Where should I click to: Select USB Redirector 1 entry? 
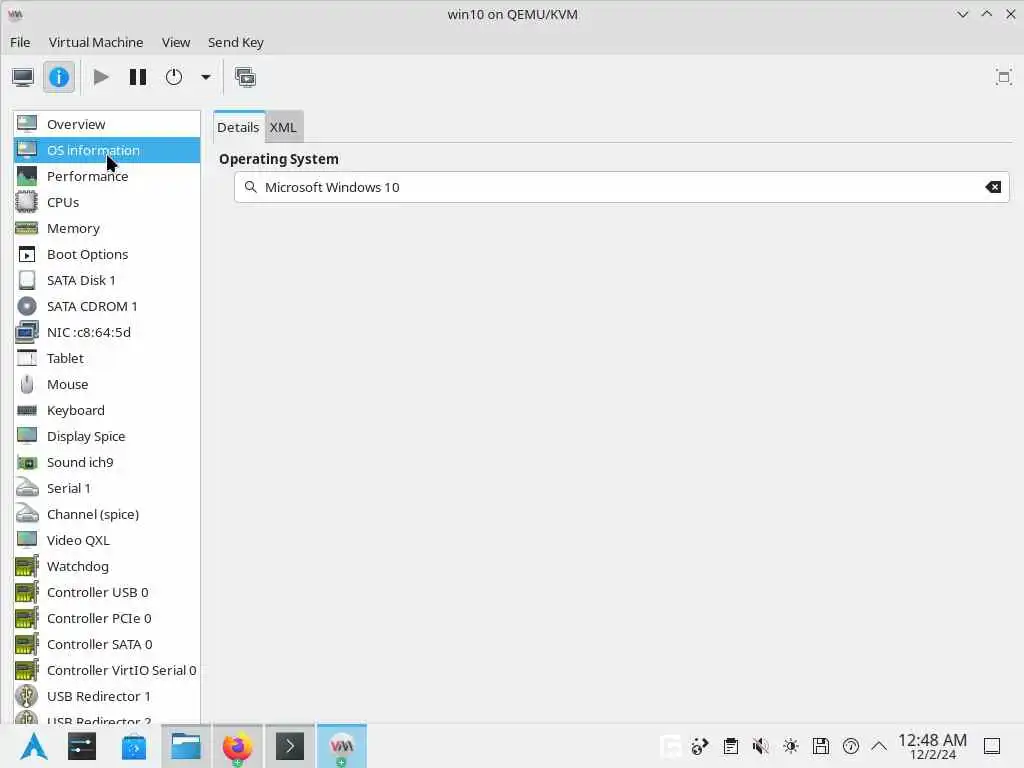tap(107, 696)
